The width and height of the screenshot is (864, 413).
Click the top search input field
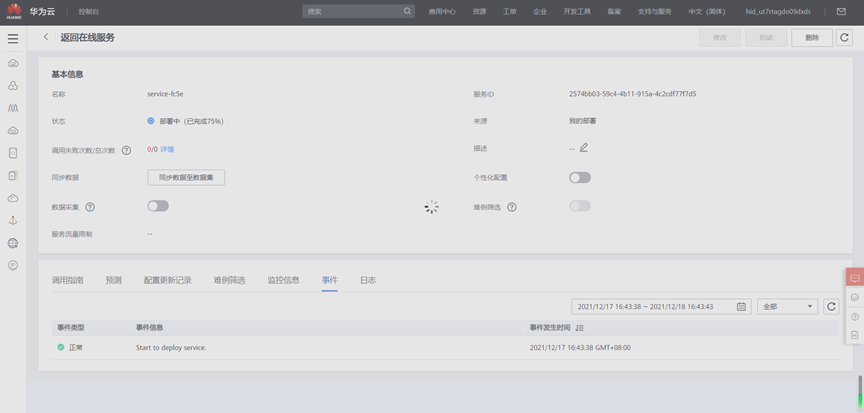[x=359, y=11]
